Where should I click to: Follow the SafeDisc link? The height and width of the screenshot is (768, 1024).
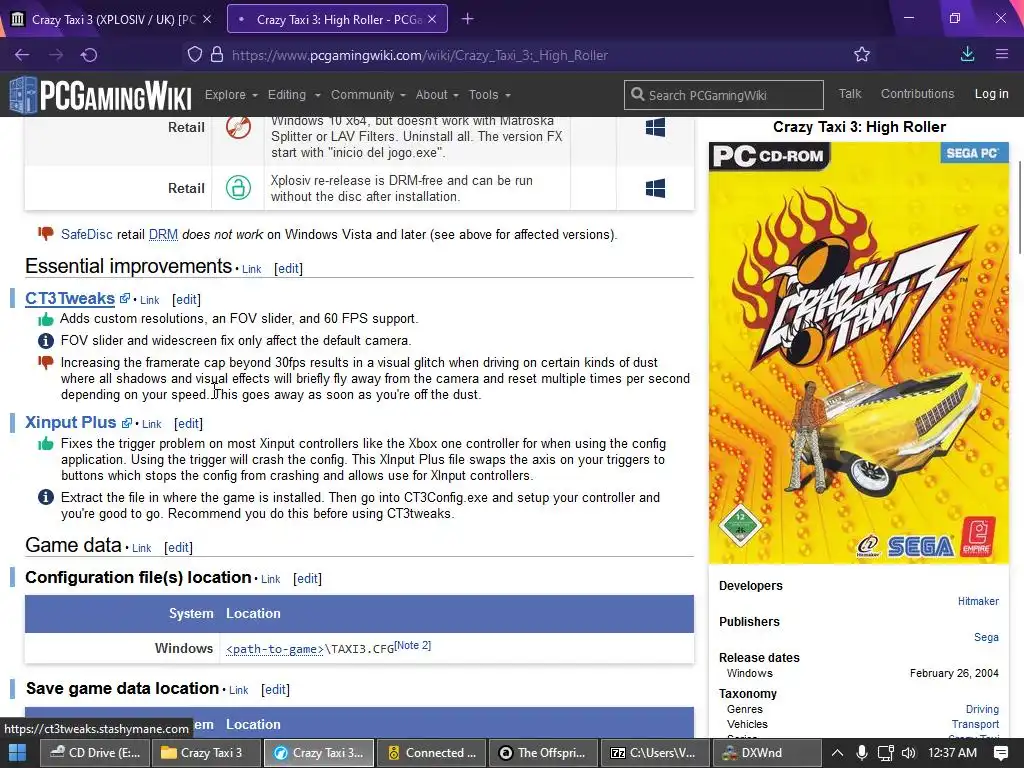click(86, 234)
